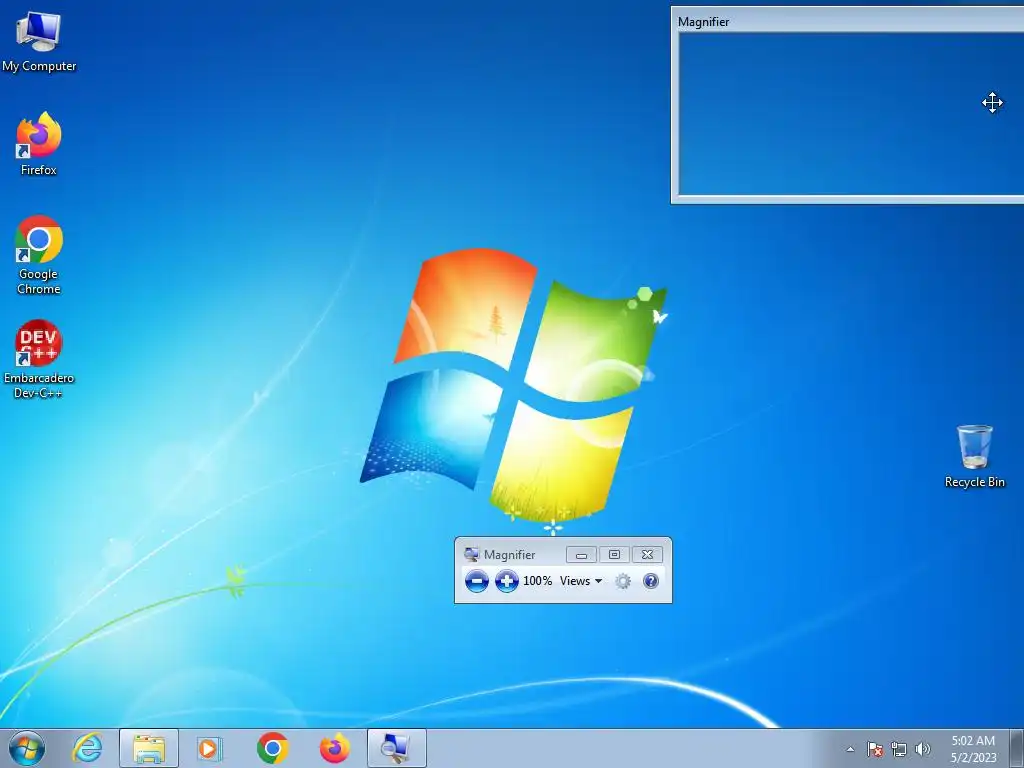Select the Embarcadero Dev-C++ desktop shortcut
The height and width of the screenshot is (768, 1024).
coord(39,359)
